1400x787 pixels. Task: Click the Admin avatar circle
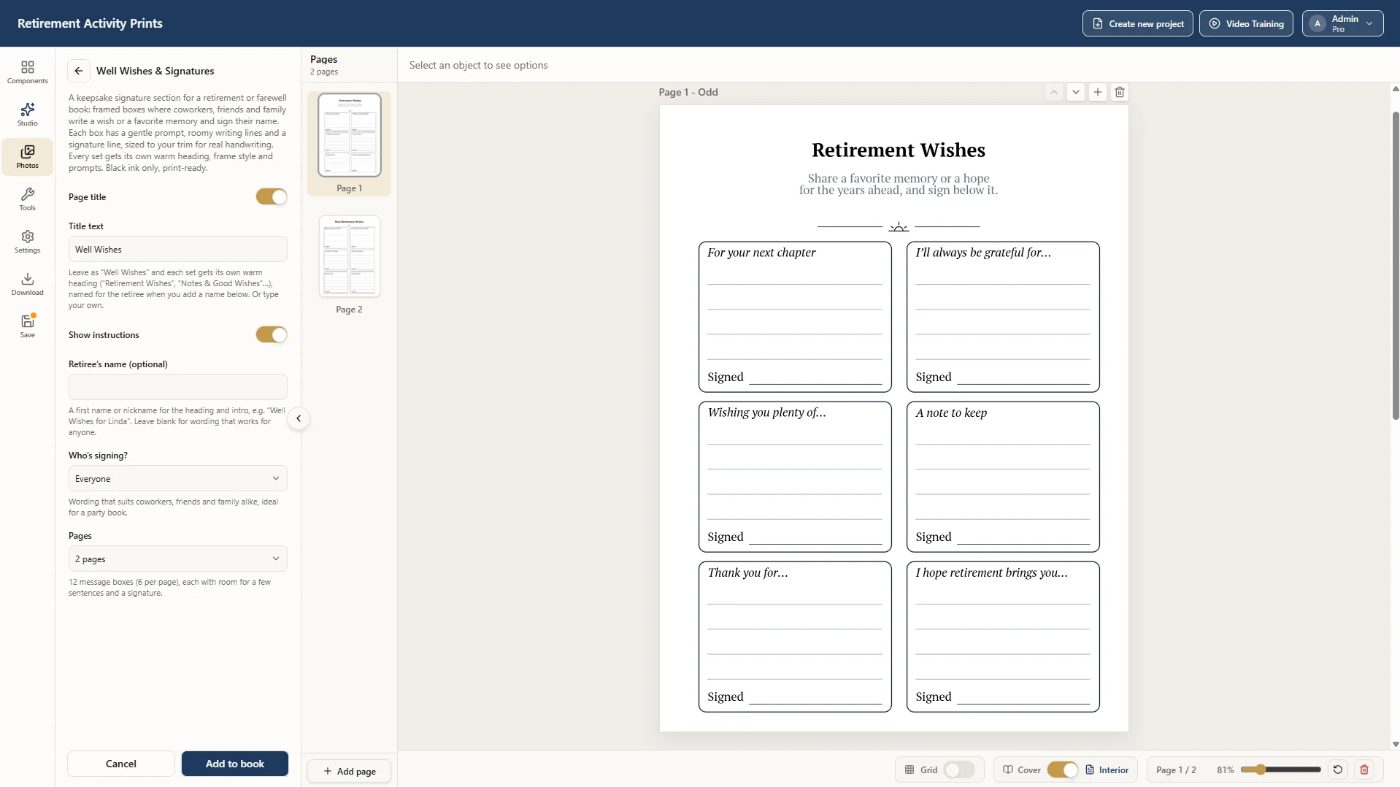click(x=1317, y=23)
